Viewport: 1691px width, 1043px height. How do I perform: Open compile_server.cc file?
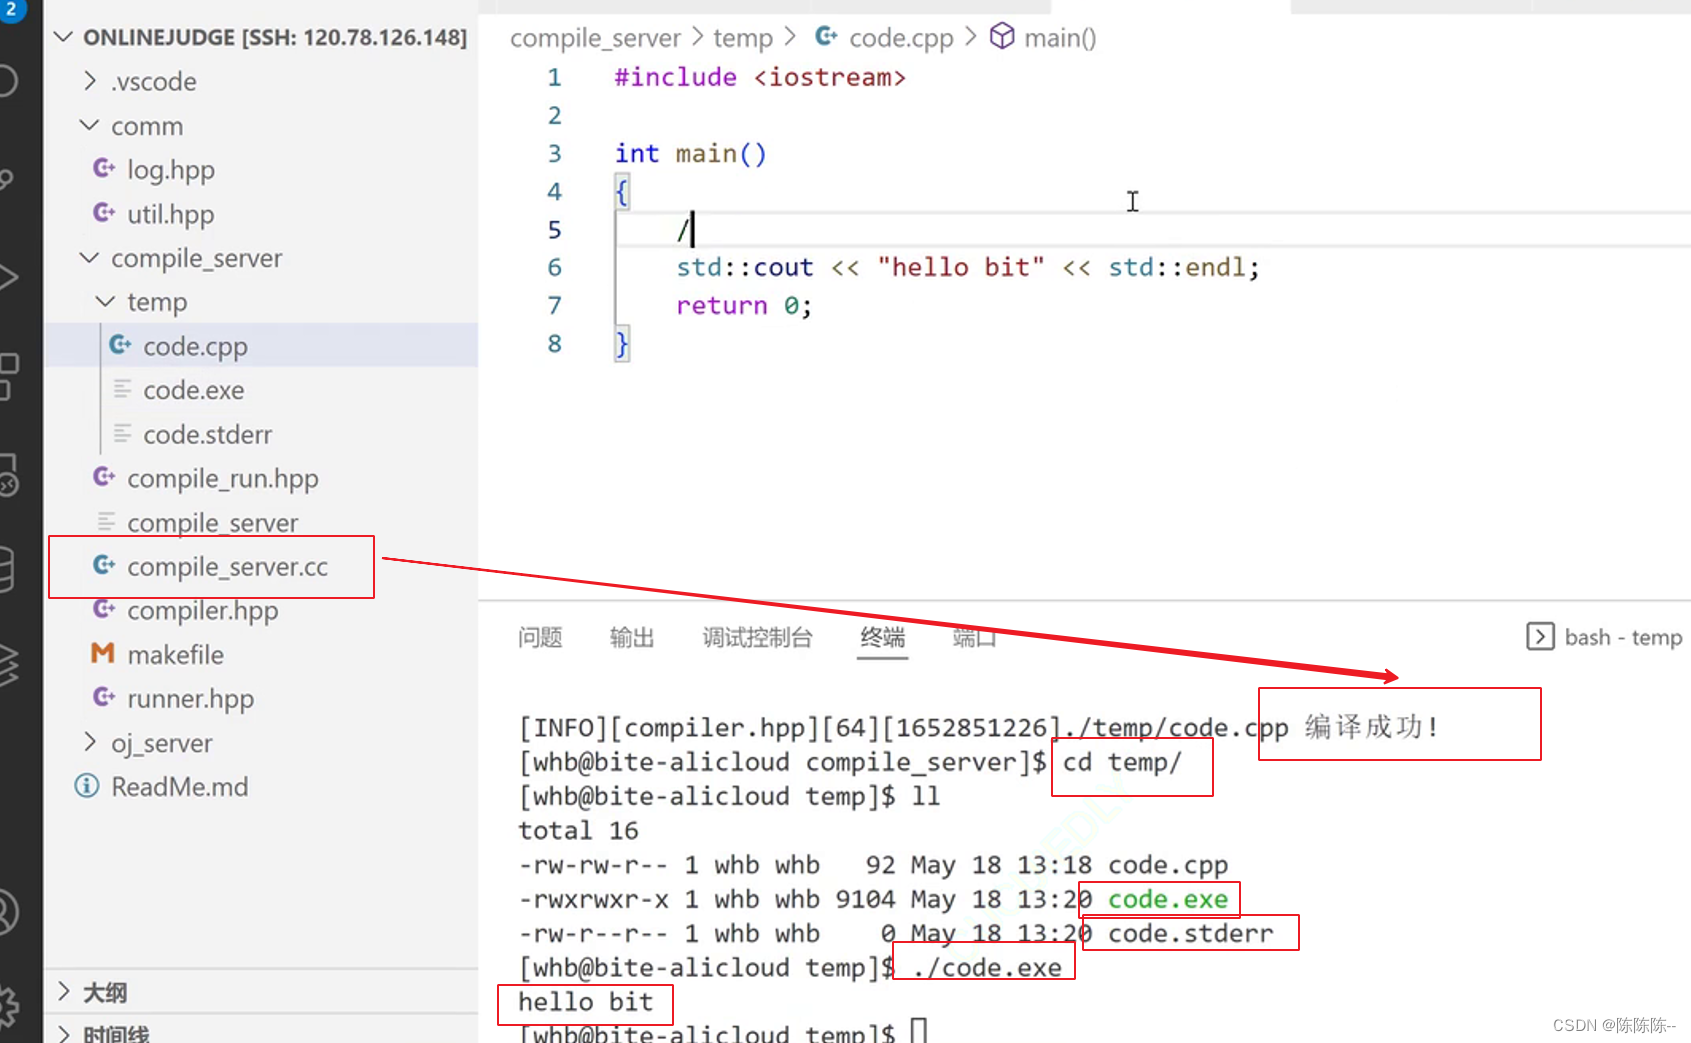228,567
